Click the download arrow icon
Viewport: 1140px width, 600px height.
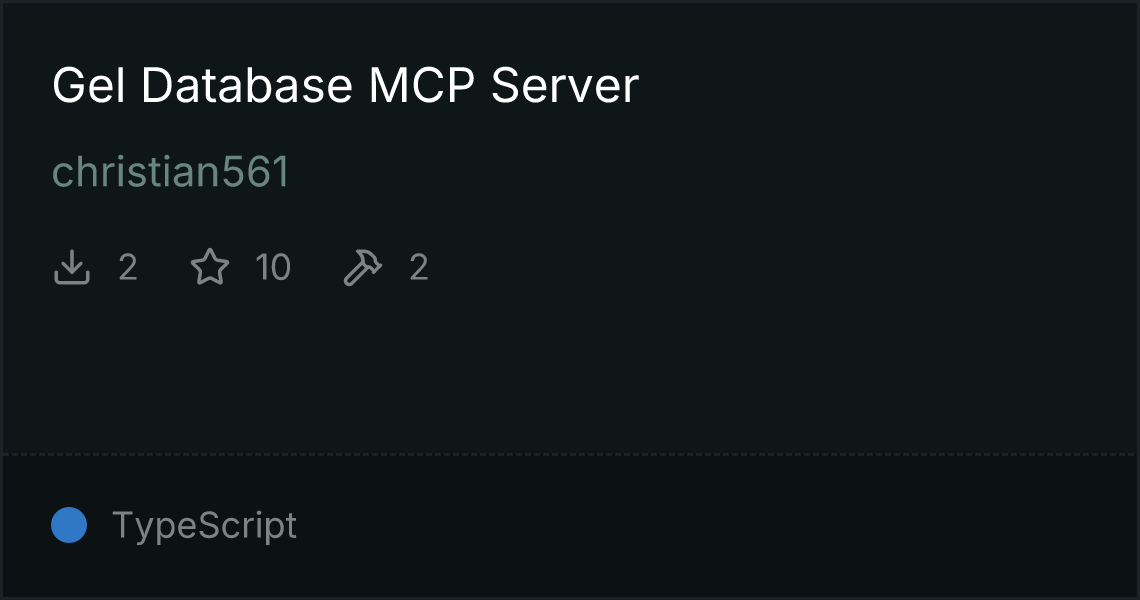tap(72, 267)
